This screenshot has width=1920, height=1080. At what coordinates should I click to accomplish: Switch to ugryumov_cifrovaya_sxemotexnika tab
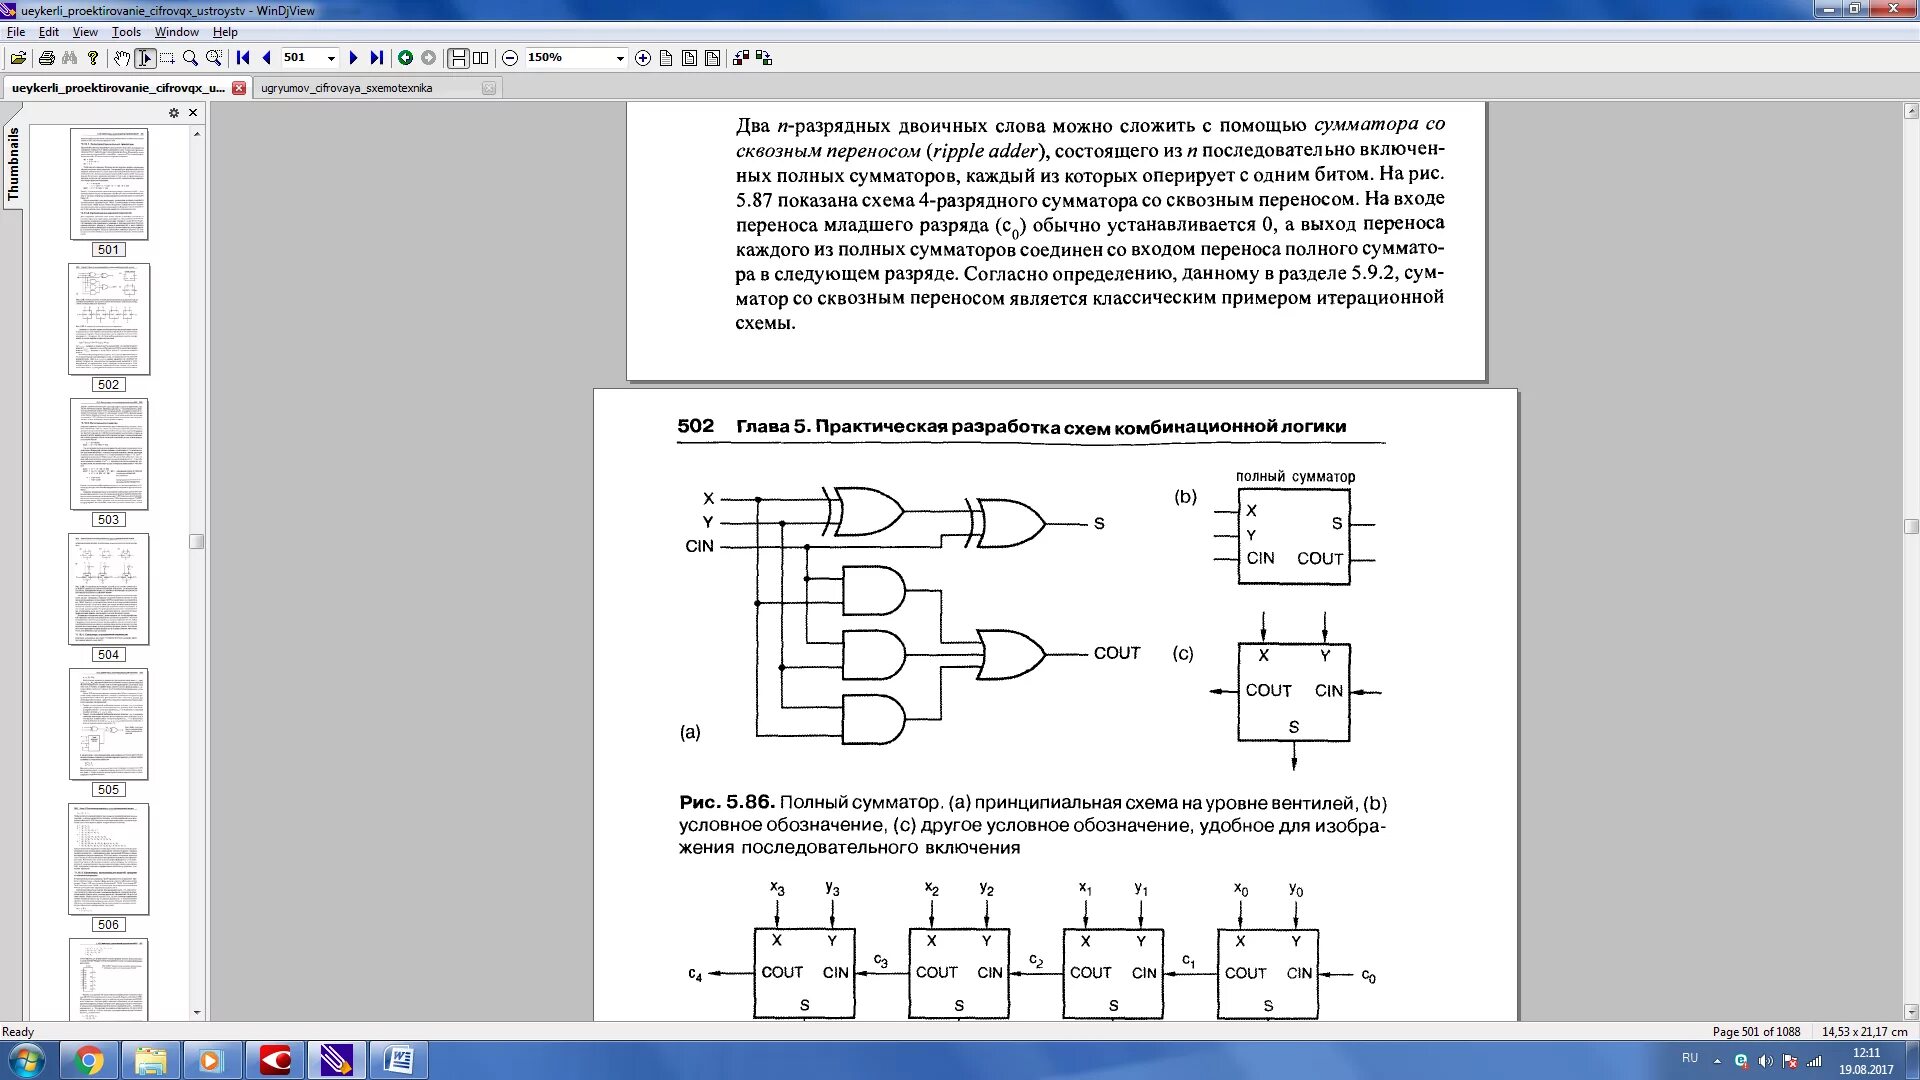347,88
